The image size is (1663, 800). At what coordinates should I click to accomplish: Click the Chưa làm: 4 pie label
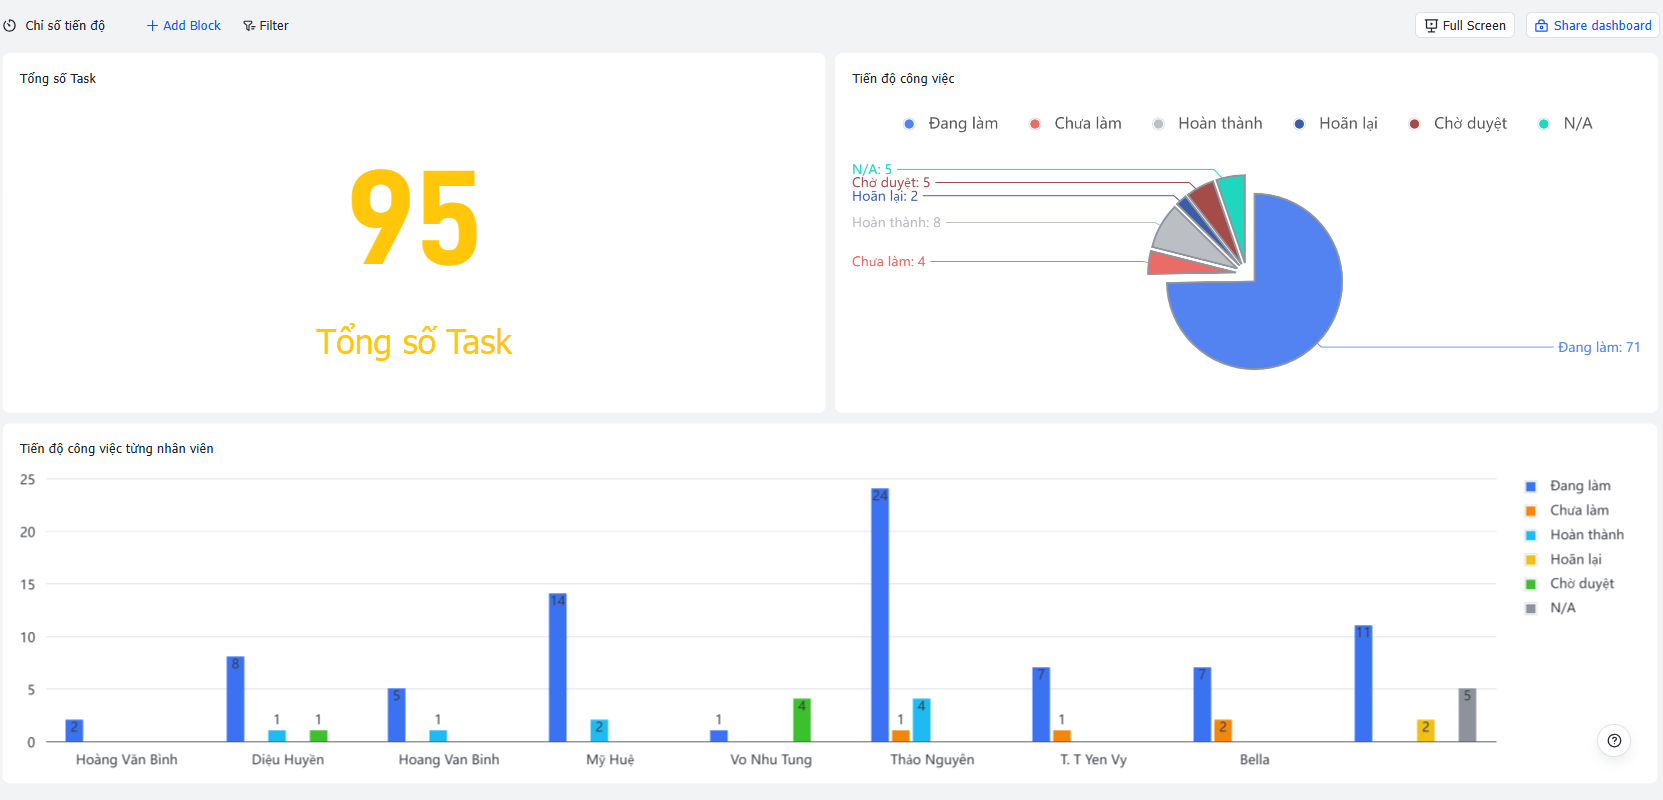tap(888, 262)
